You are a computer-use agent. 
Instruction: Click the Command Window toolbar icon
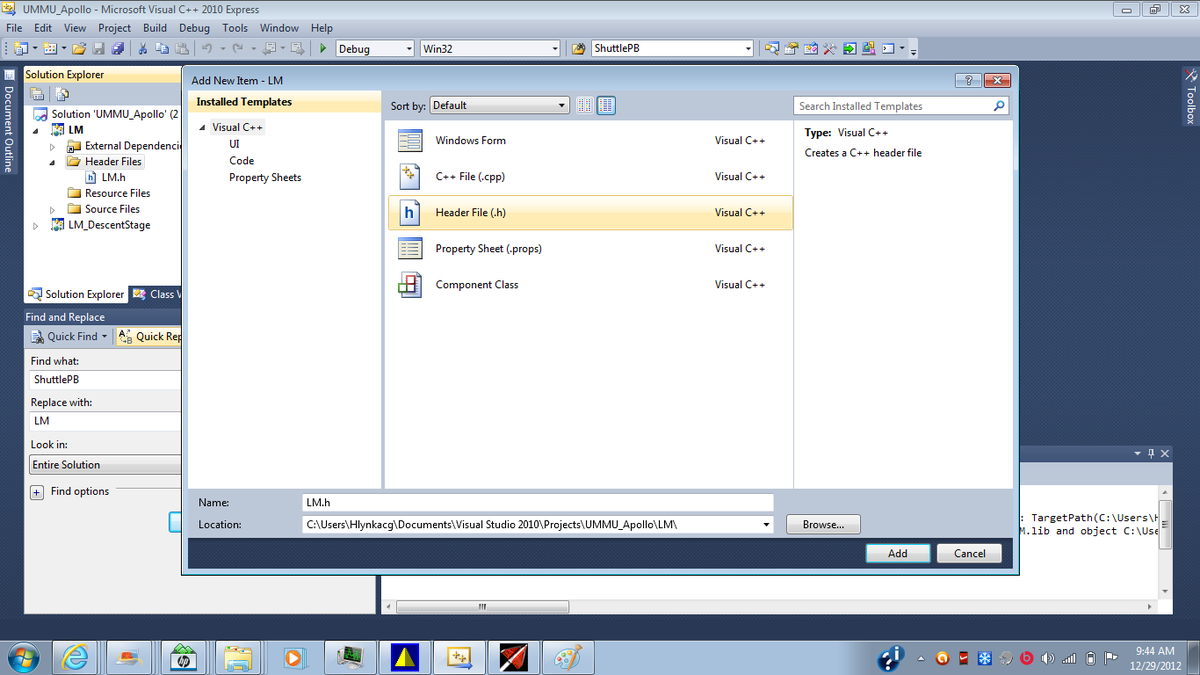coord(888,48)
